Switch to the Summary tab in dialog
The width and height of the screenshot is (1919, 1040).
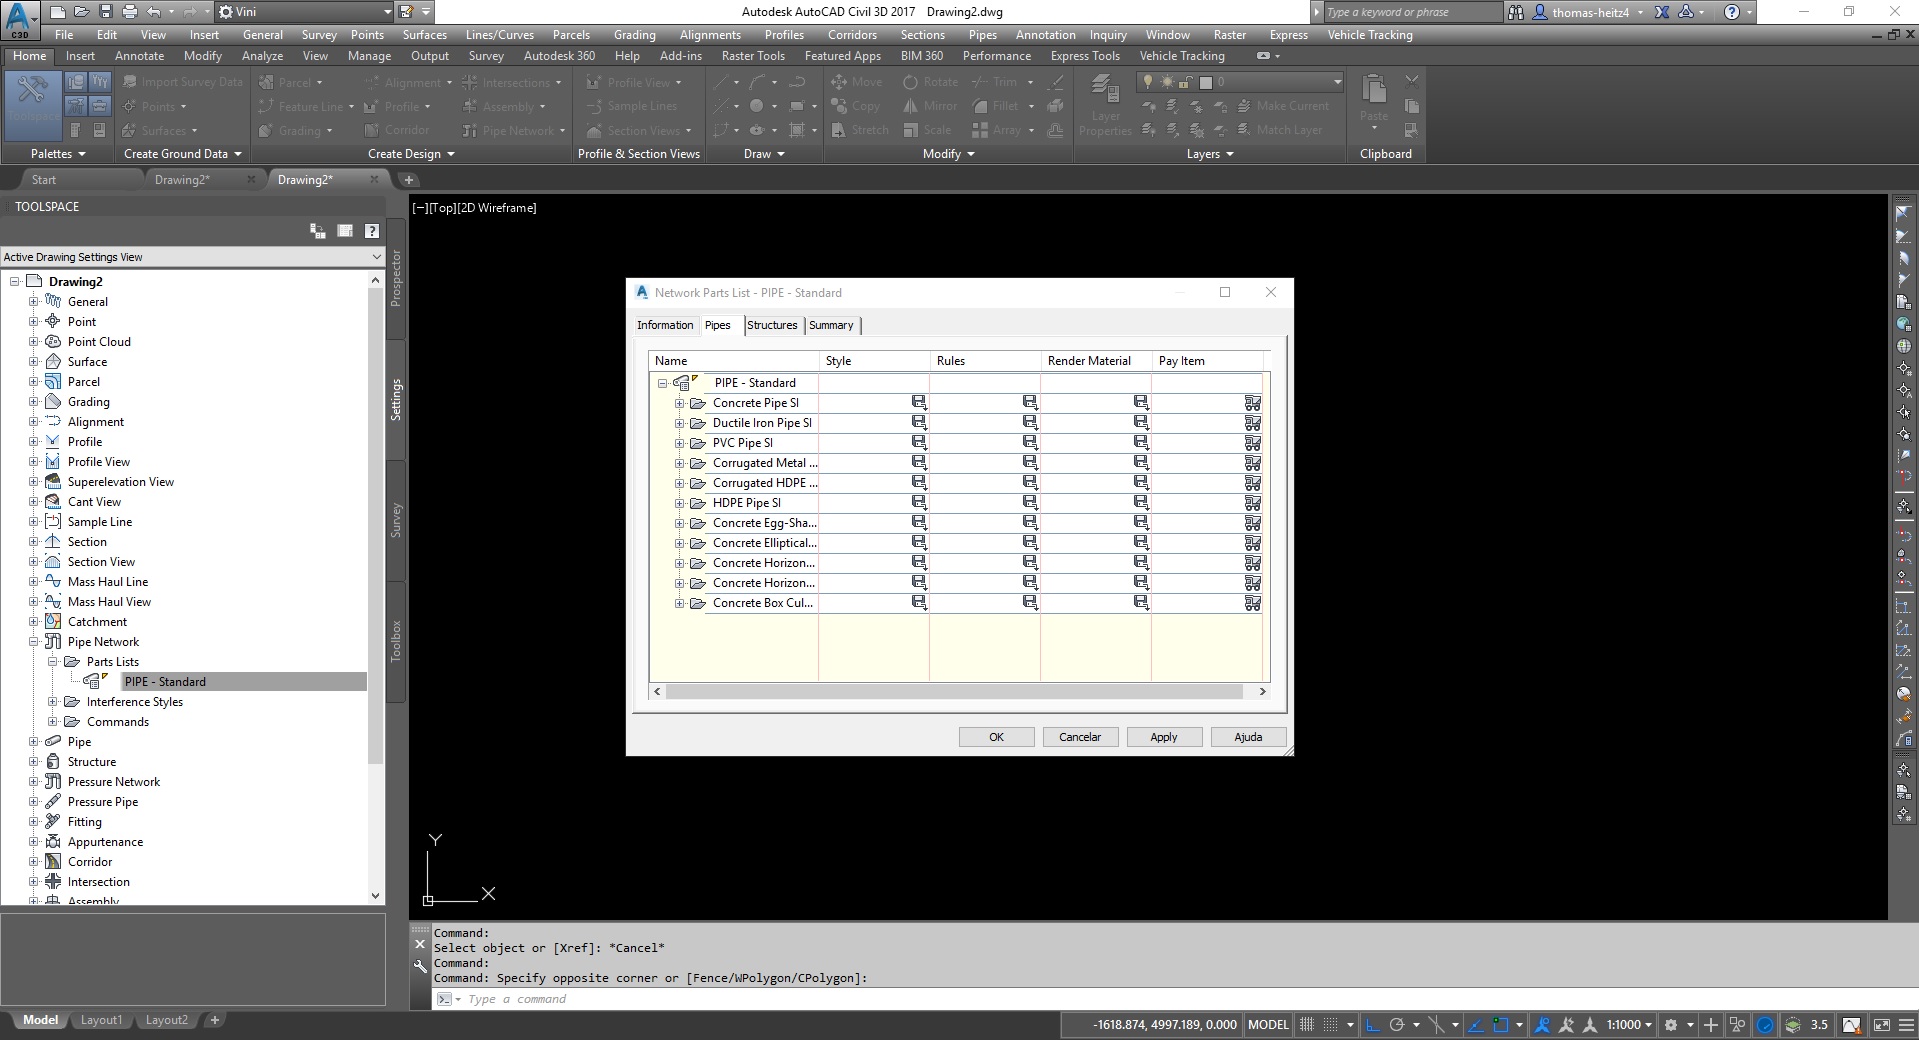(831, 325)
